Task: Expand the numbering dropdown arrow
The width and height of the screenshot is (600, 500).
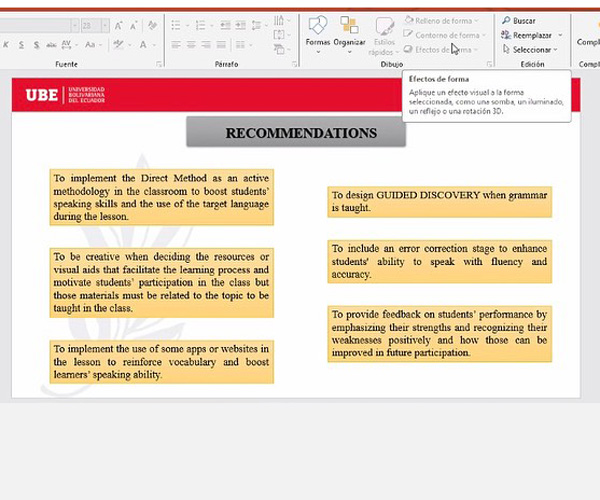Action: pyautogui.click(x=212, y=26)
